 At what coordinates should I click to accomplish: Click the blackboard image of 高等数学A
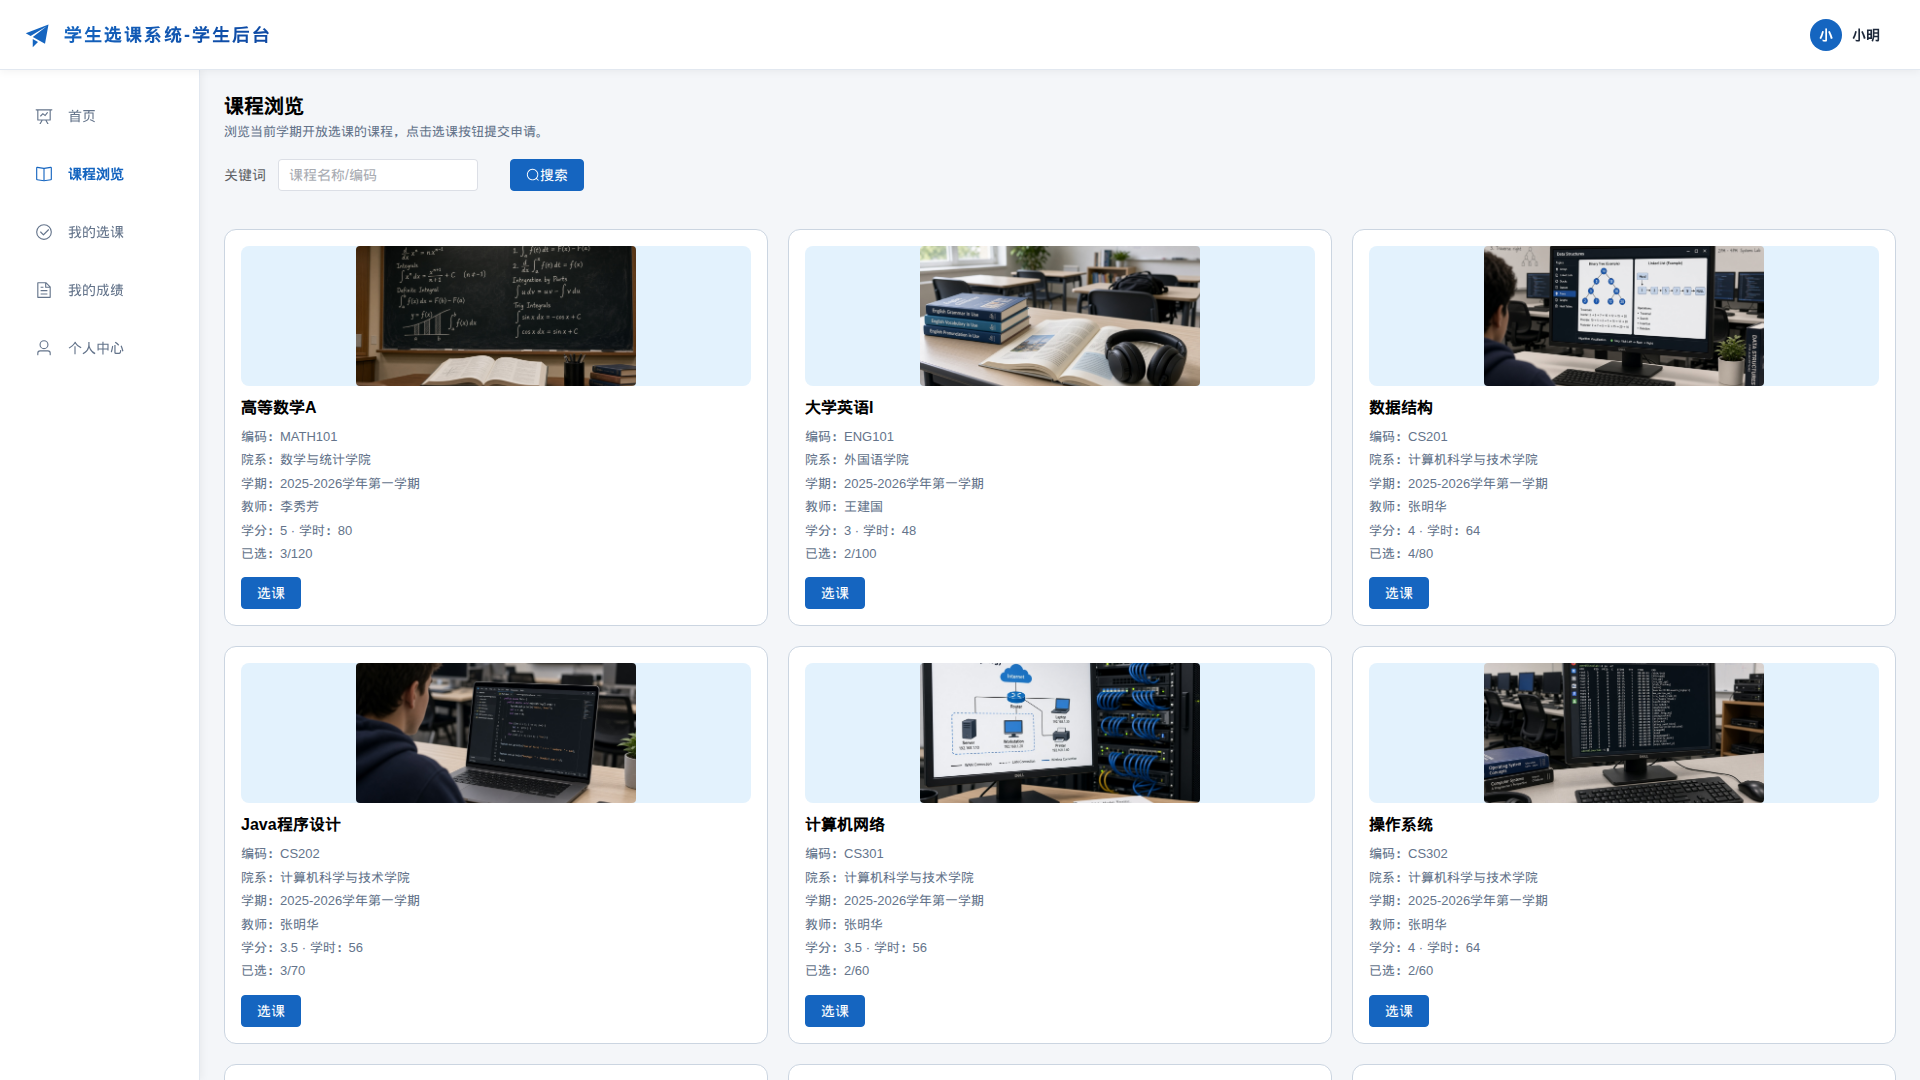[496, 316]
